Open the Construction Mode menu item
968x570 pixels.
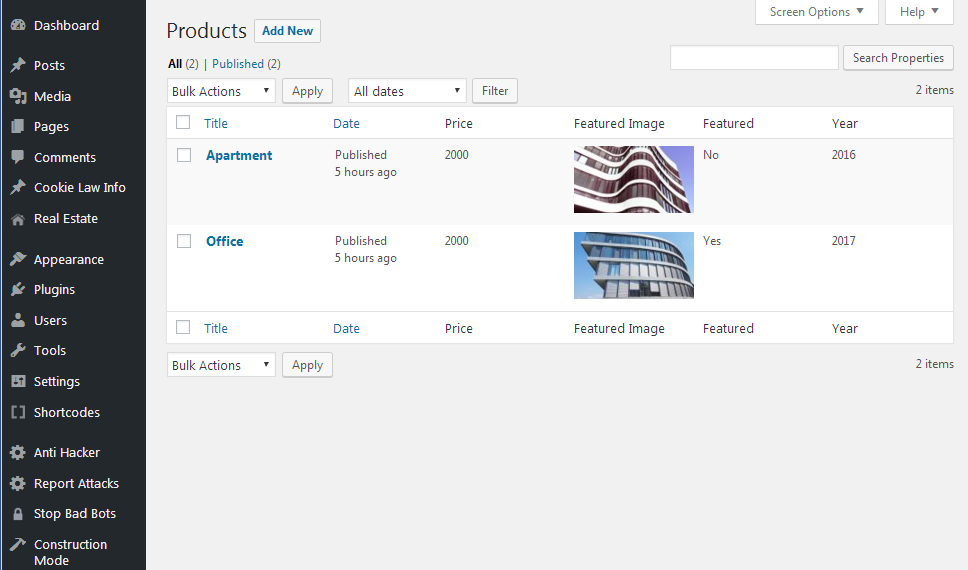coord(70,552)
